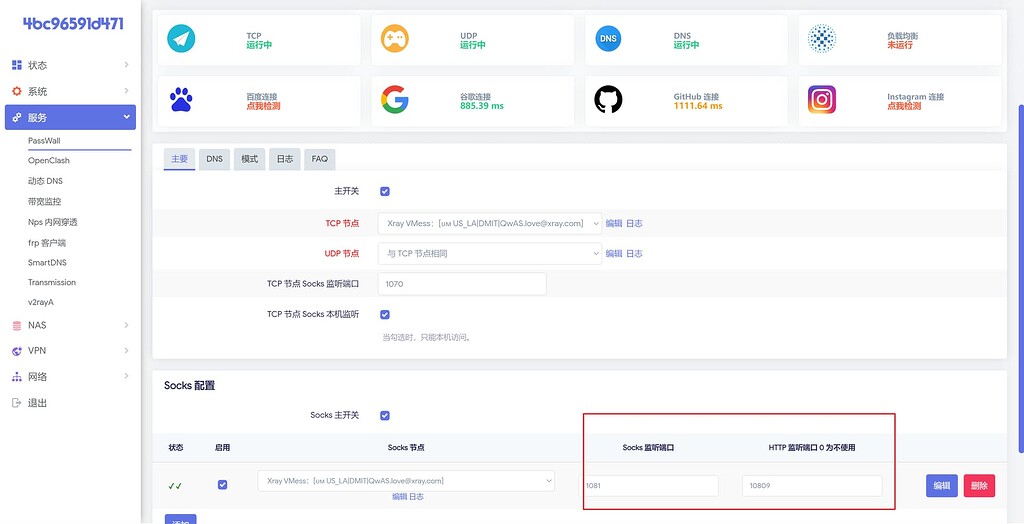
Task: Click 日志 link beside TCP 节点
Action: click(634, 223)
